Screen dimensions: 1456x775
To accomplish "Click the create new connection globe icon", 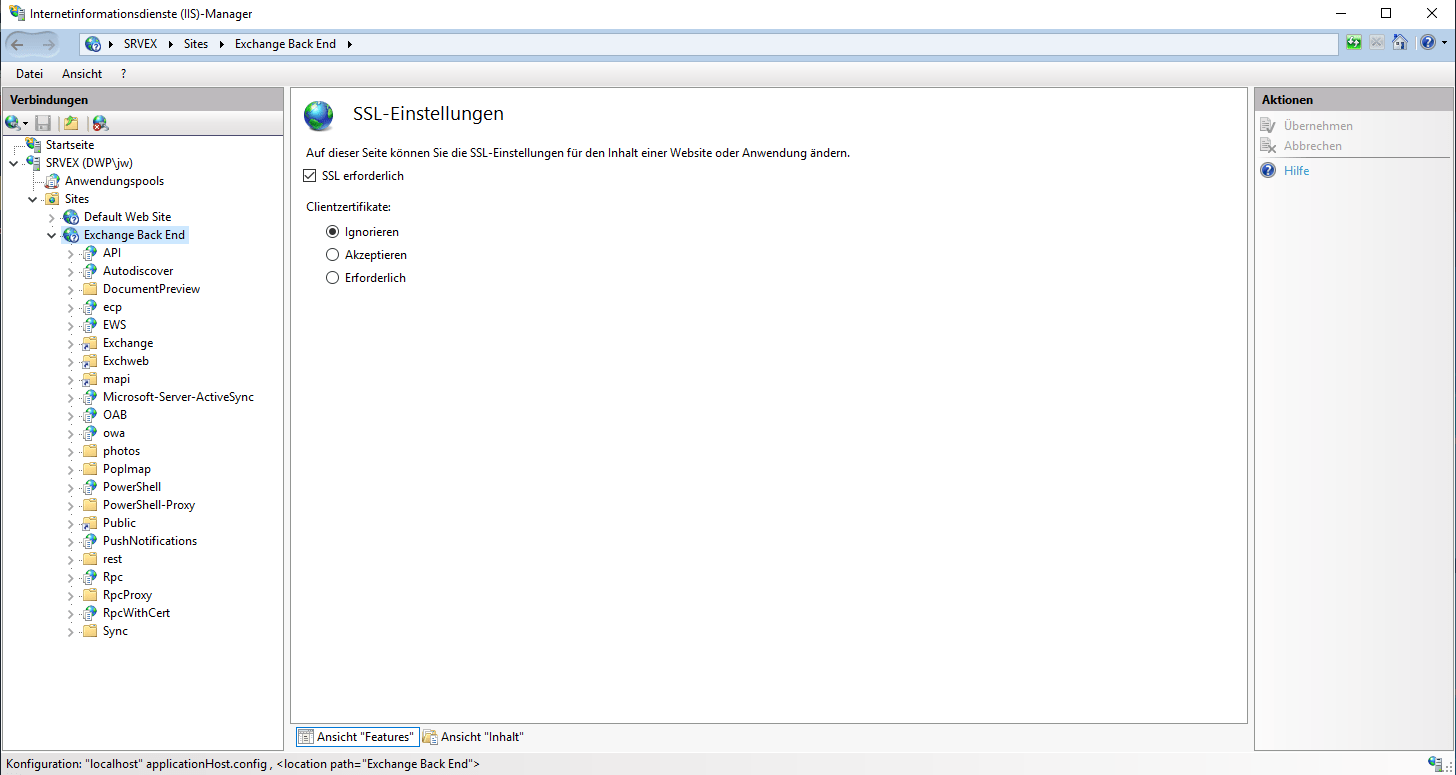I will [x=13, y=123].
